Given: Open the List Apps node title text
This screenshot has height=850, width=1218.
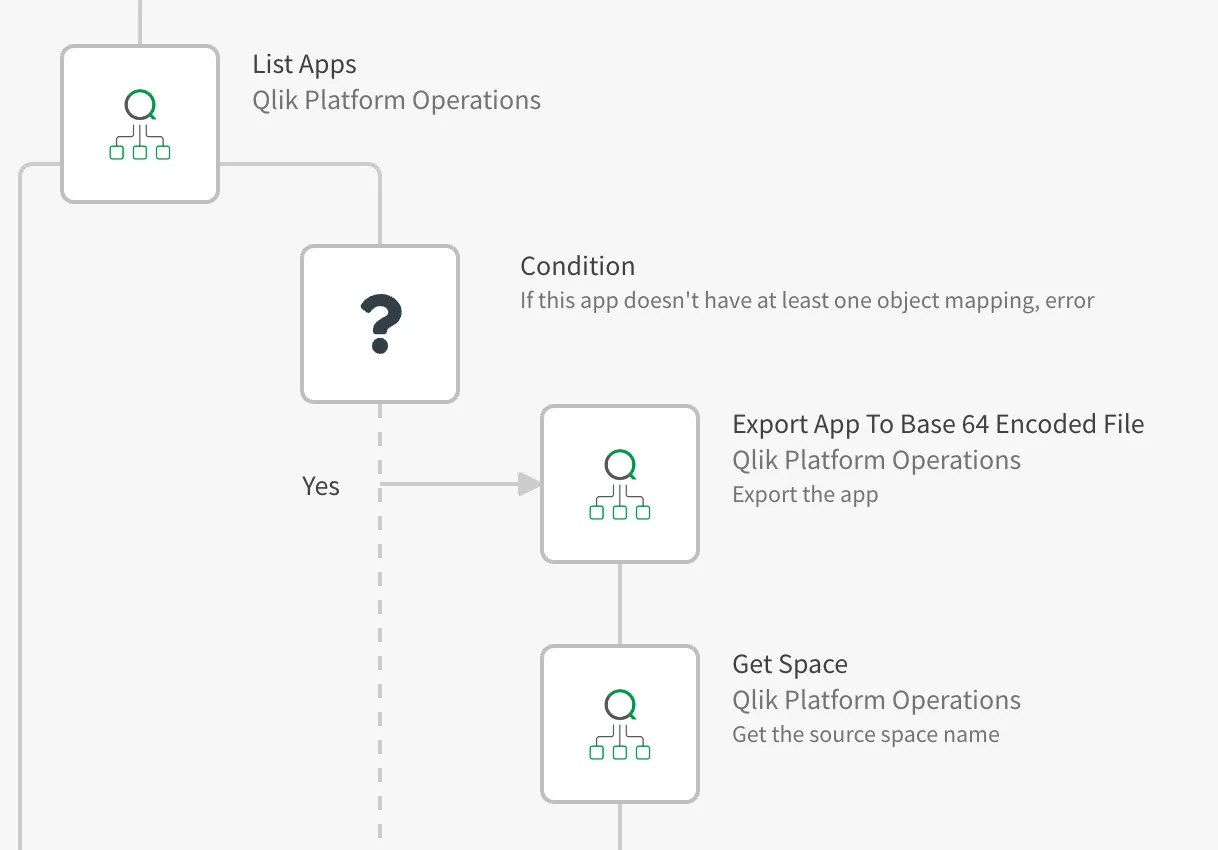Looking at the screenshot, I should point(303,64).
